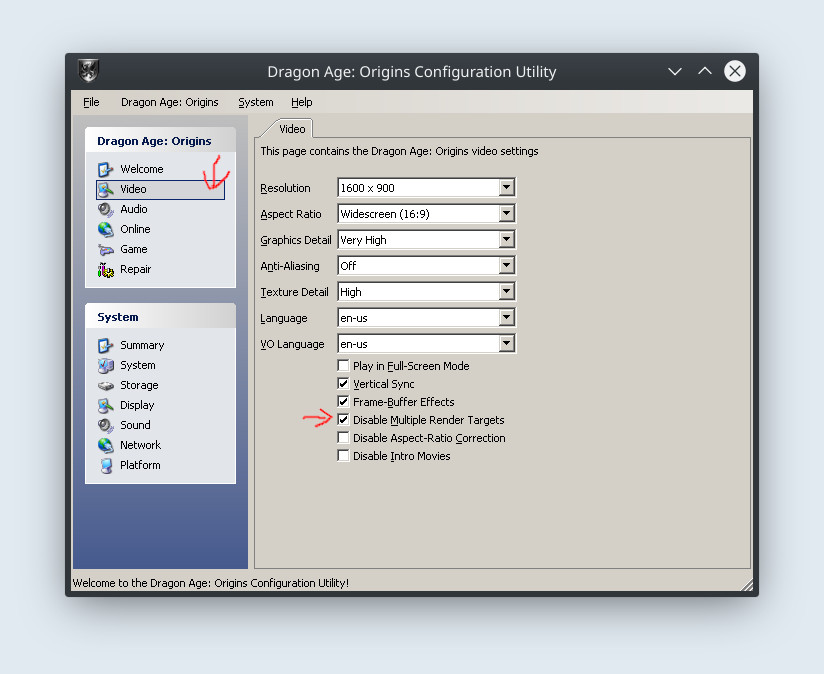Click the System heading in sidebar panel
Screen dimensions: 824x674
[x=118, y=317]
